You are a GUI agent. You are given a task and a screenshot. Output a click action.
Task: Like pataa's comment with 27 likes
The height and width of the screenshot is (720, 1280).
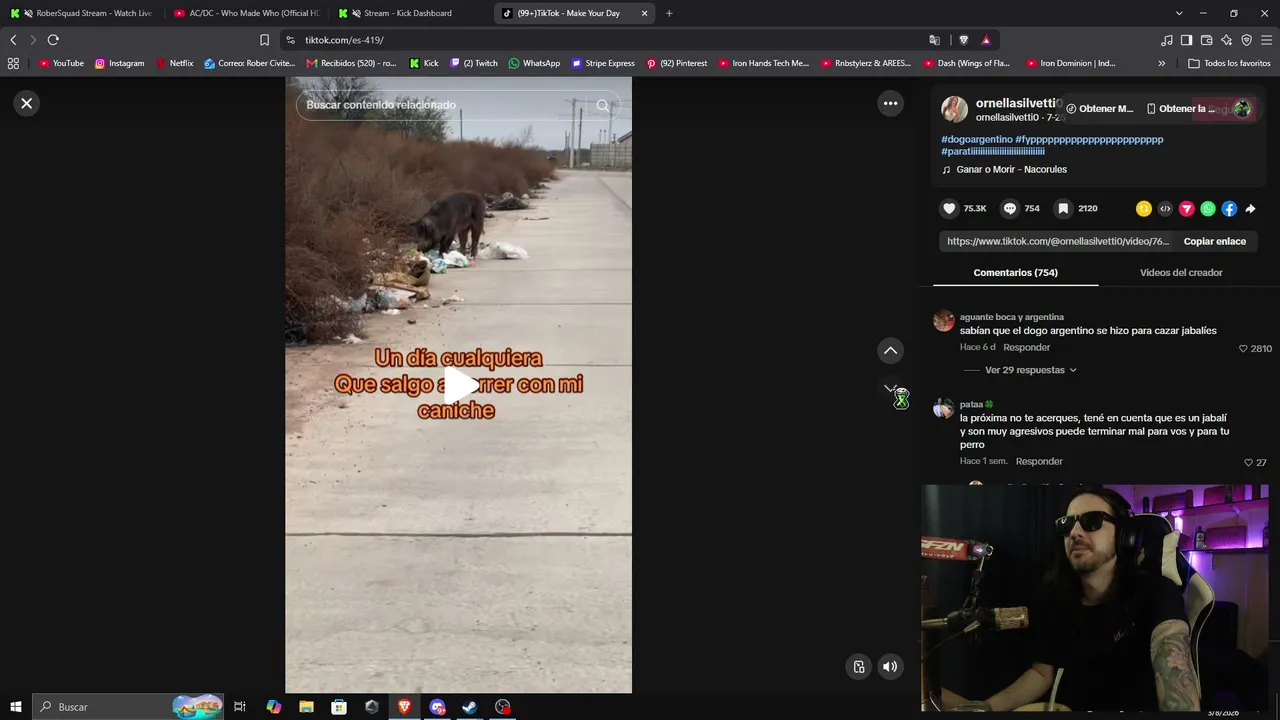[x=1249, y=463]
